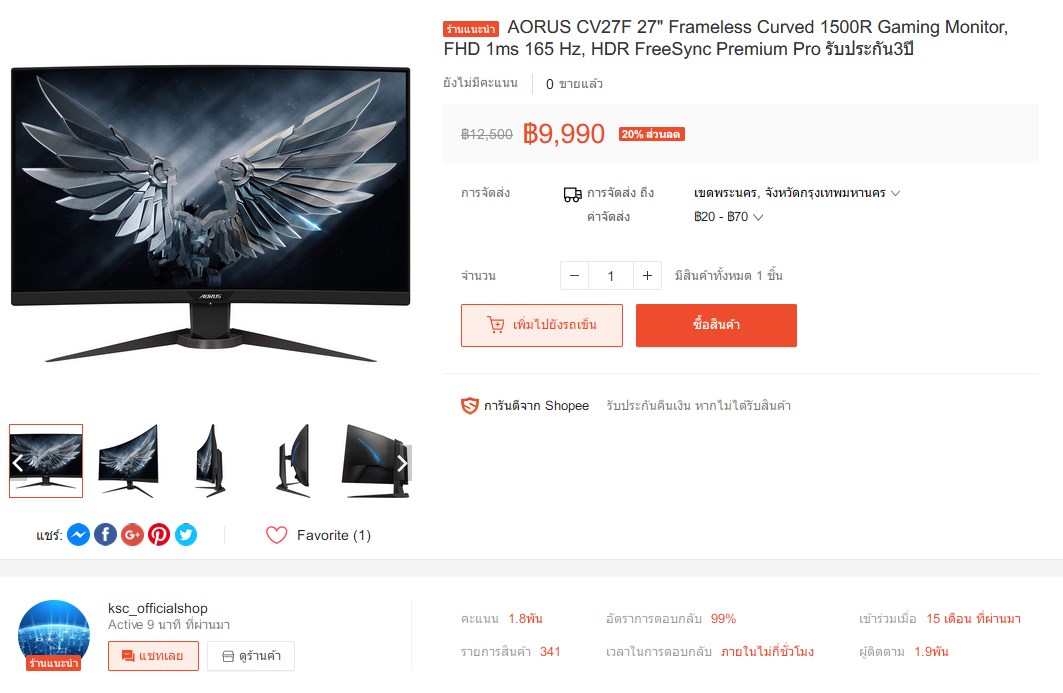Show previous thumbnail with left arrow
This screenshot has height=693, width=1063.
[18, 463]
